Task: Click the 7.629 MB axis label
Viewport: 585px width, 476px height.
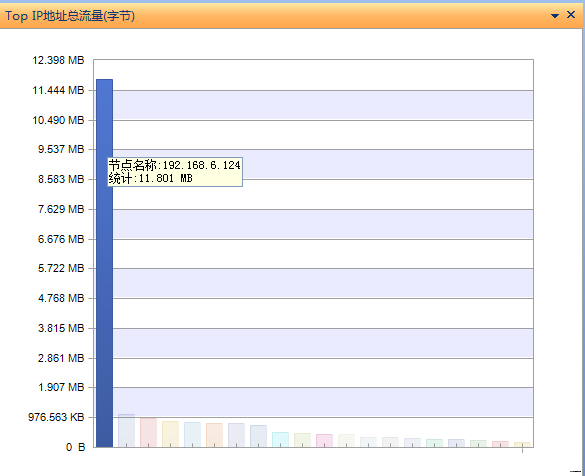Action: [x=61, y=209]
